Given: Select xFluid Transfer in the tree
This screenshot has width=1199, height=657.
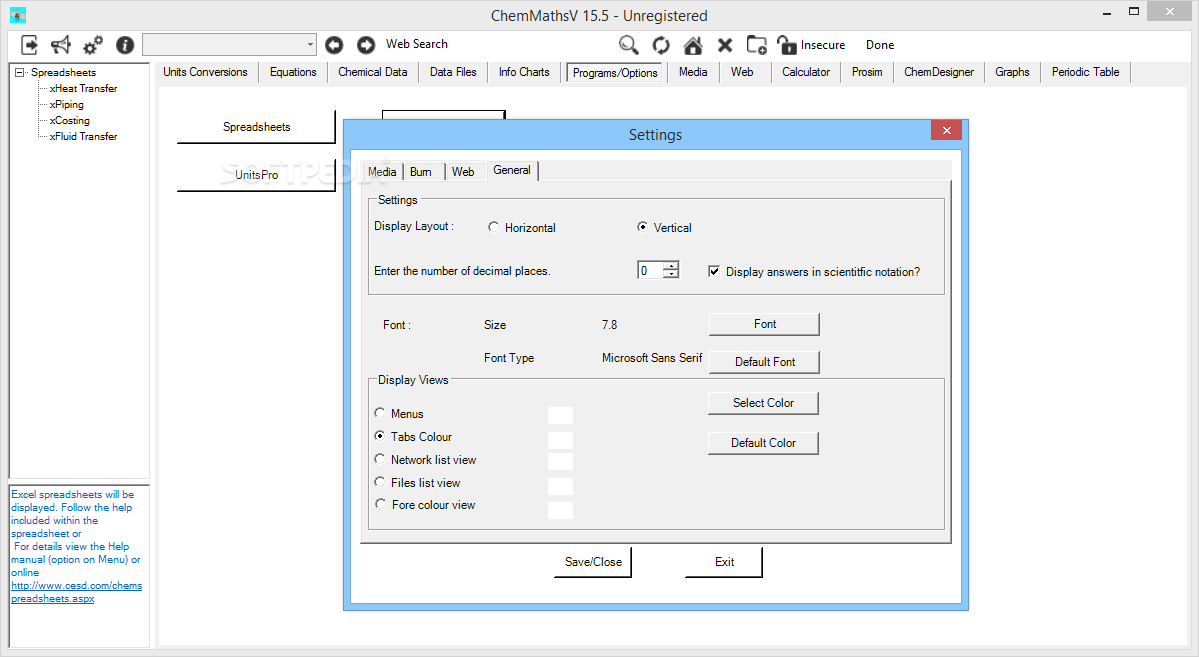Looking at the screenshot, I should pyautogui.click(x=83, y=137).
